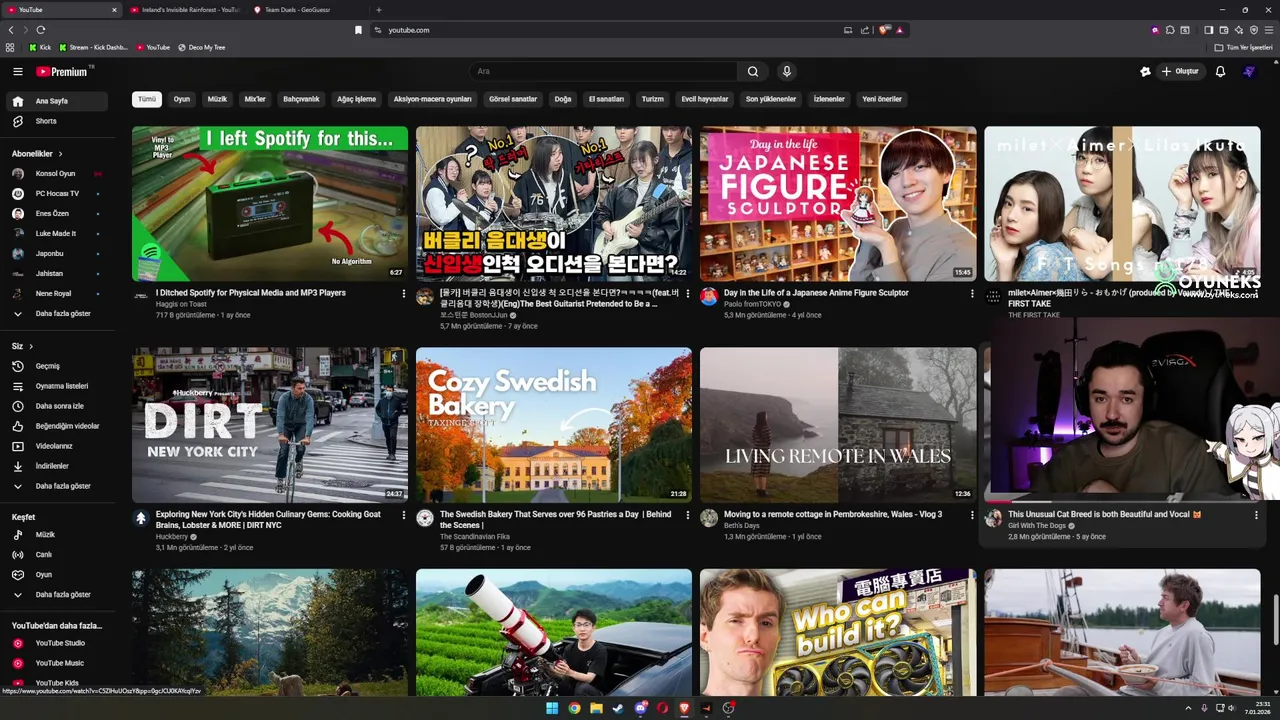Open Living Remote in Wales thumbnail
The image size is (1280, 720).
point(838,425)
